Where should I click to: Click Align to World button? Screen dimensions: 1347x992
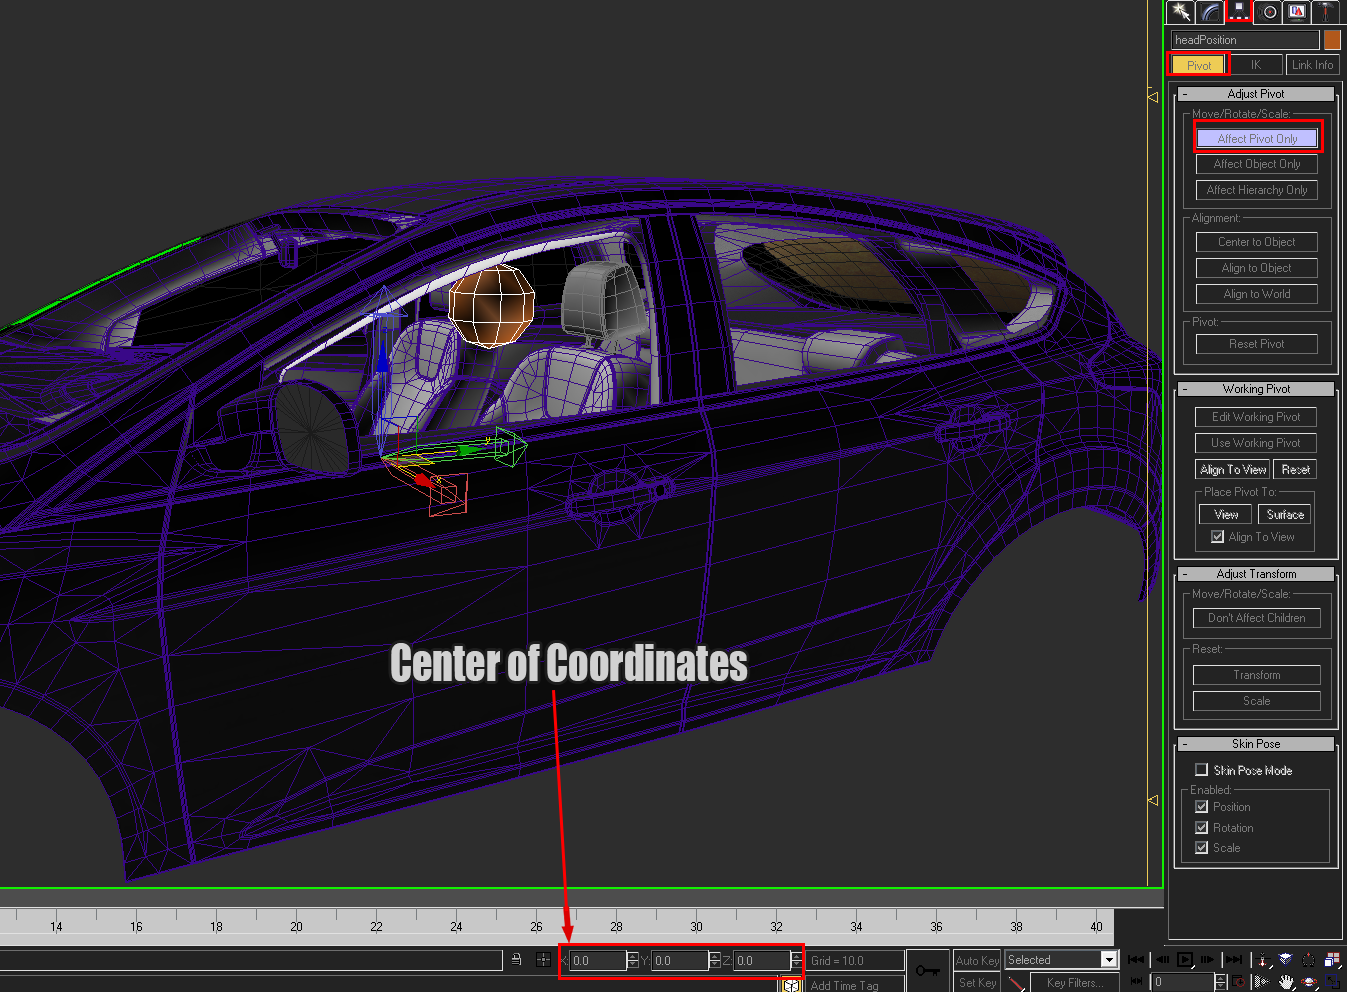(1257, 294)
